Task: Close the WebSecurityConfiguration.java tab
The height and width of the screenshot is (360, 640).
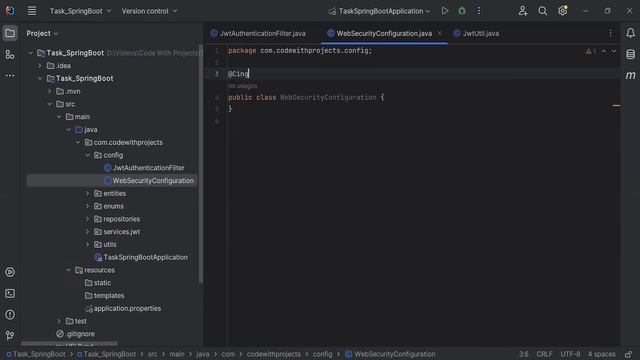Action: click(440, 33)
